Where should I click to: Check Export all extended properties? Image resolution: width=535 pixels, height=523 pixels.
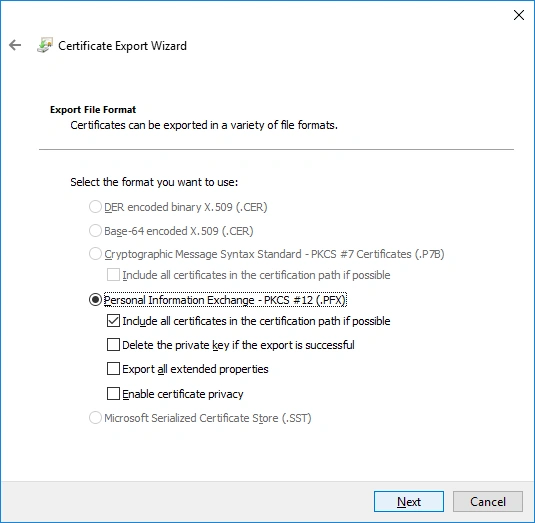click(113, 369)
